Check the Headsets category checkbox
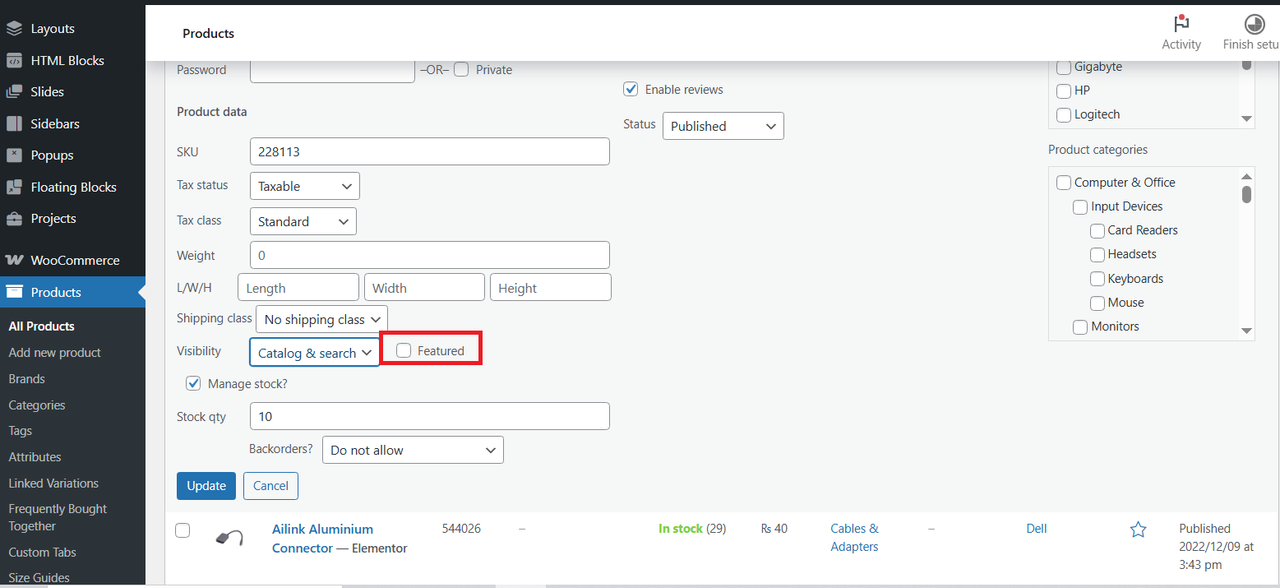 [x=1097, y=255]
